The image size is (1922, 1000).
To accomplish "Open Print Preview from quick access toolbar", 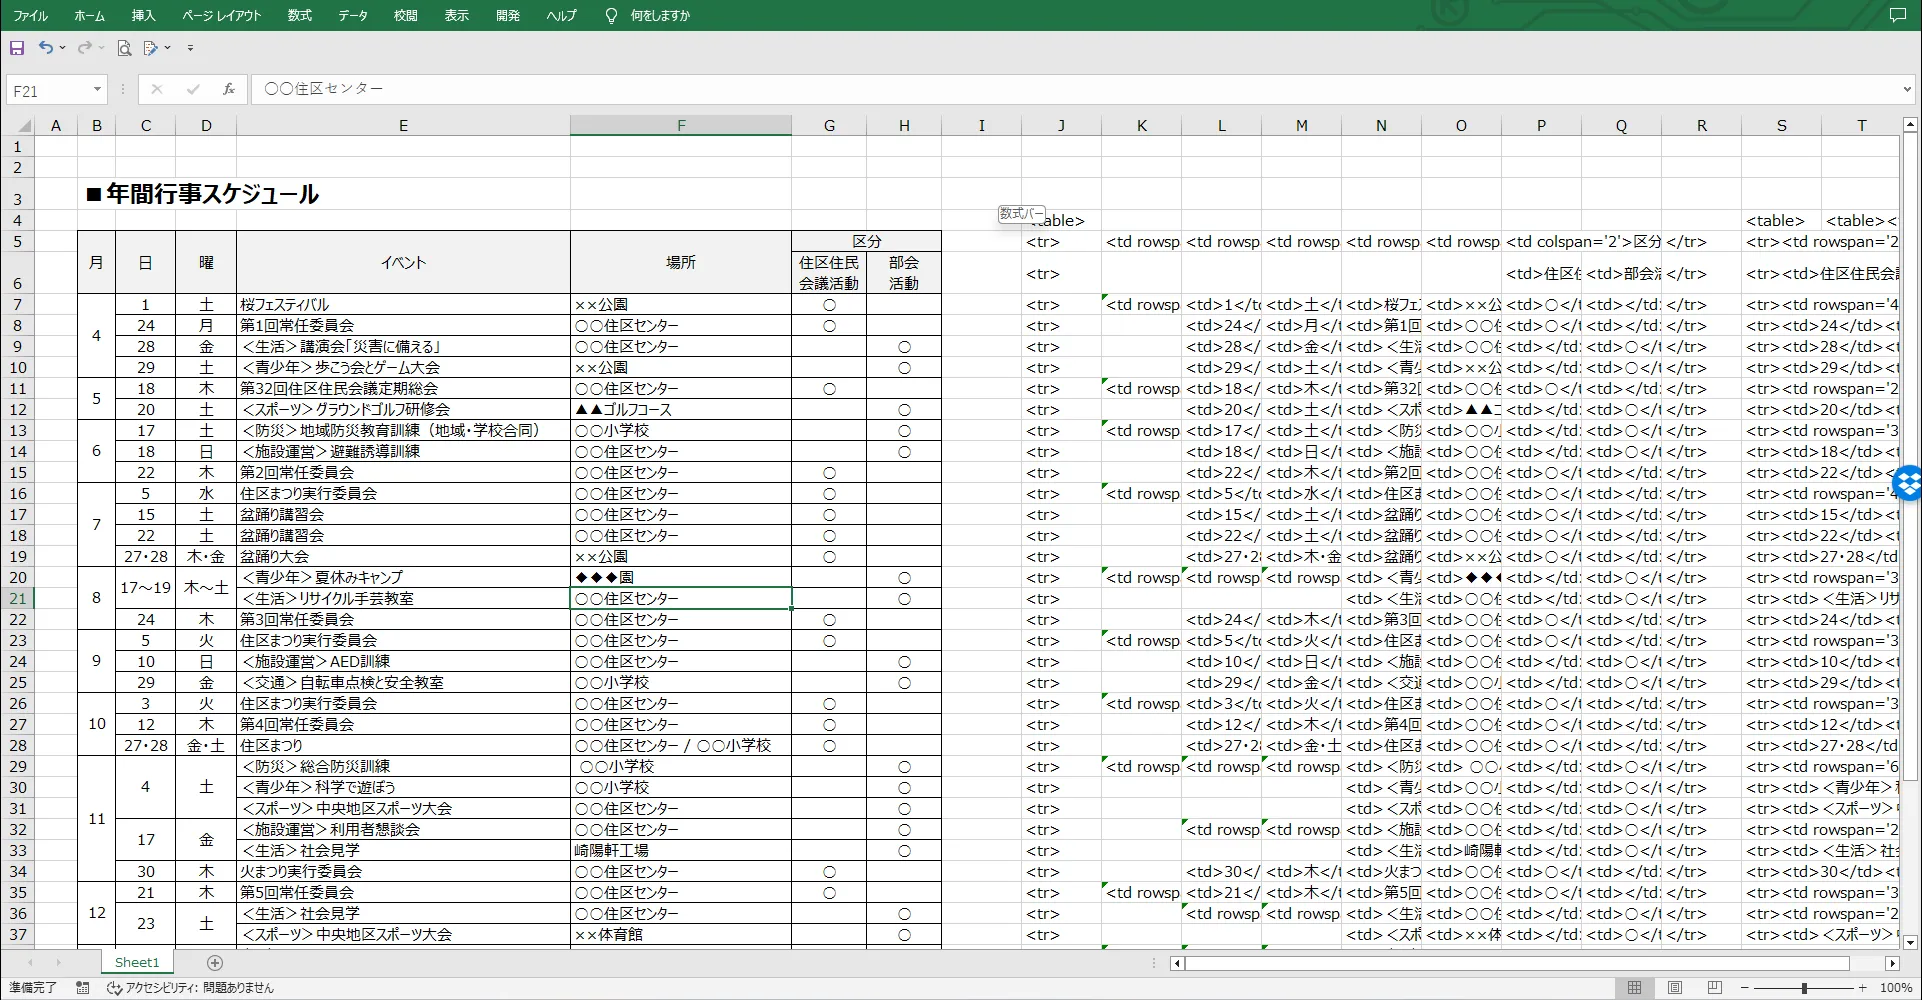I will (x=124, y=48).
